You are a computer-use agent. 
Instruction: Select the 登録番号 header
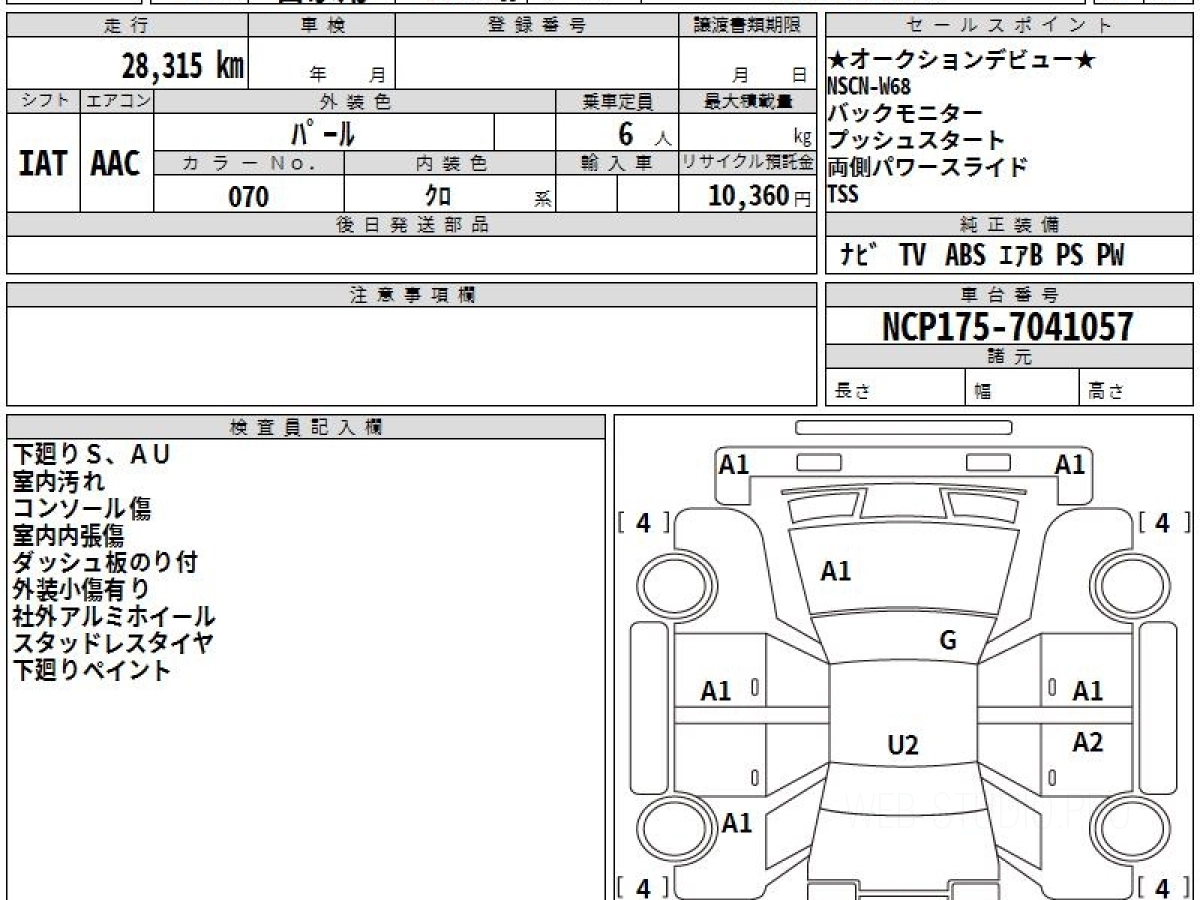537,26
